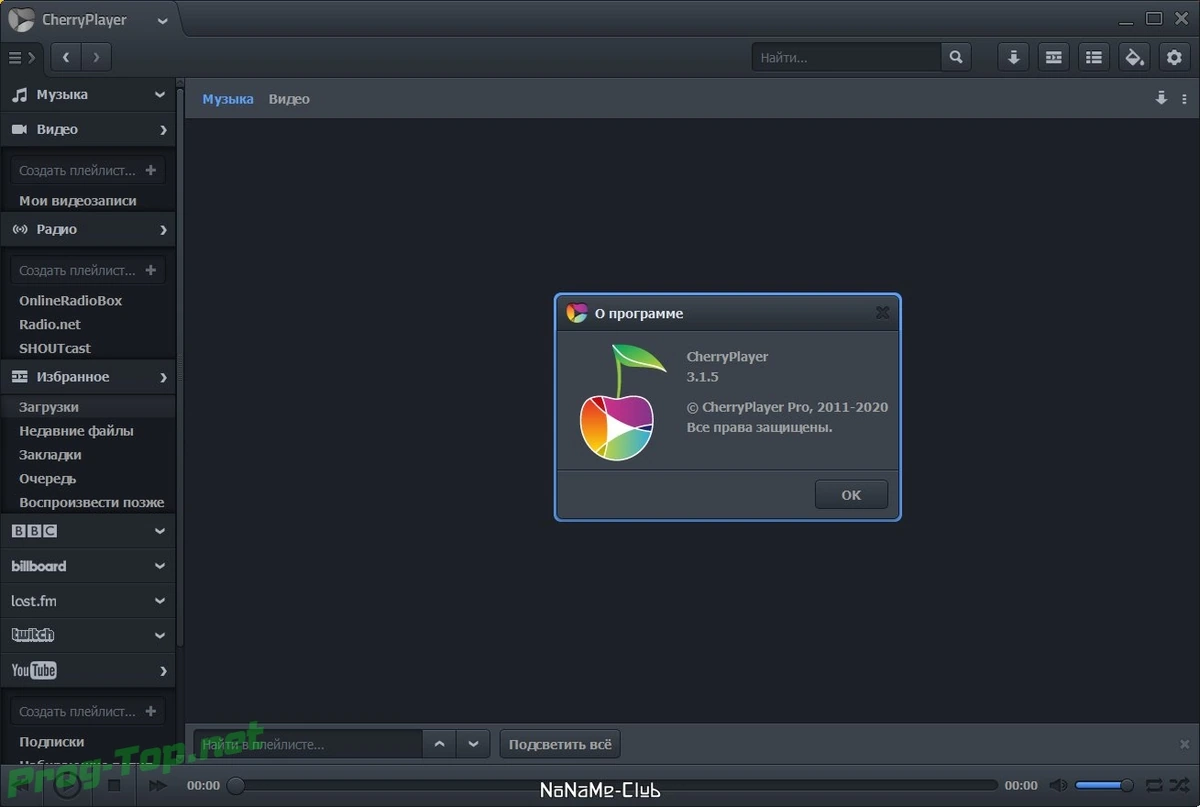The image size is (1200, 807).
Task: Click the CherryPlayer logo in title bar
Action: tap(20, 19)
